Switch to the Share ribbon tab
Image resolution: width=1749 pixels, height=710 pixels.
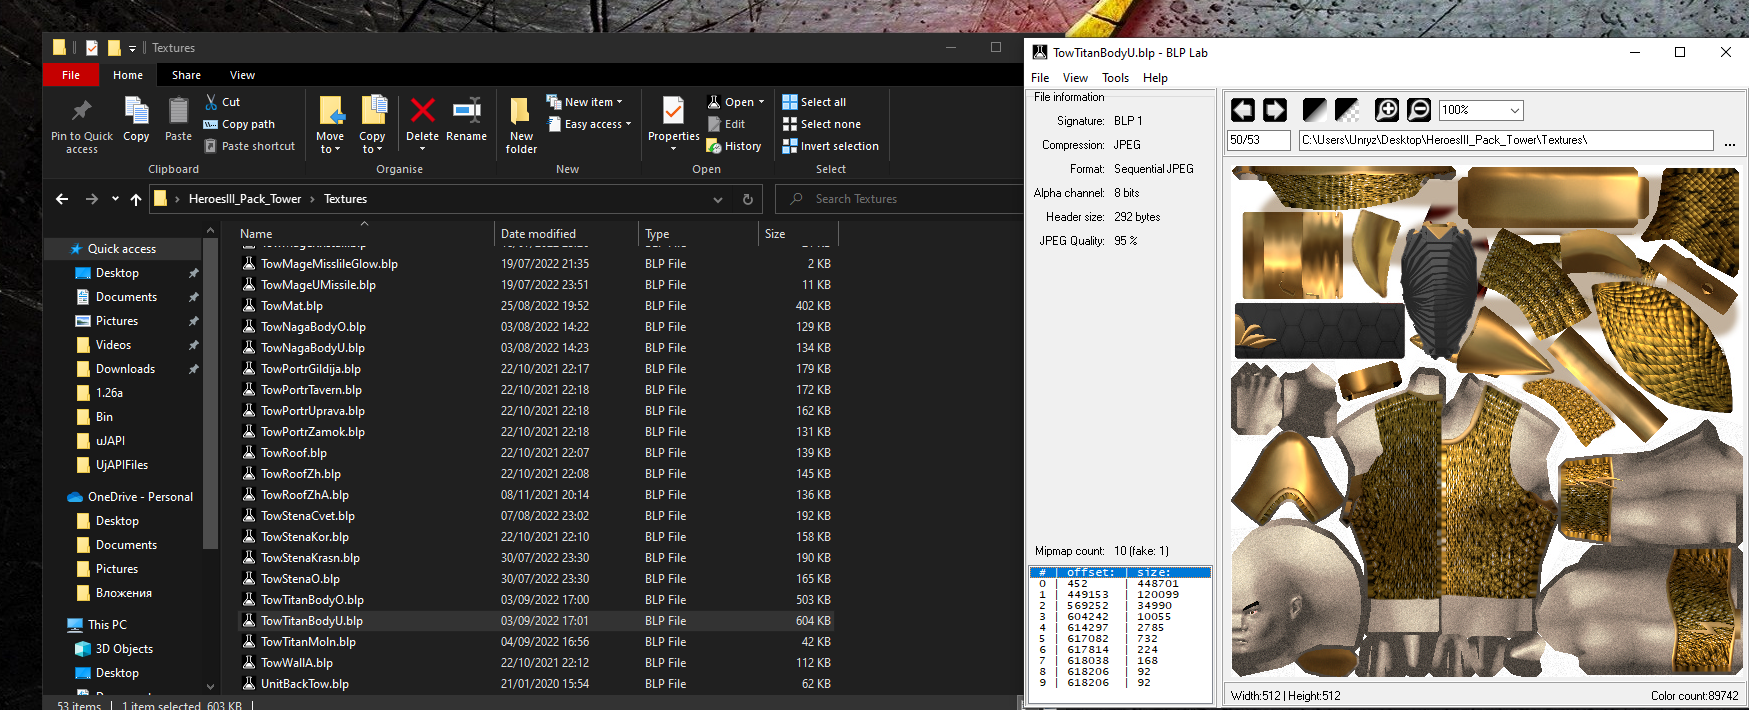pyautogui.click(x=186, y=75)
